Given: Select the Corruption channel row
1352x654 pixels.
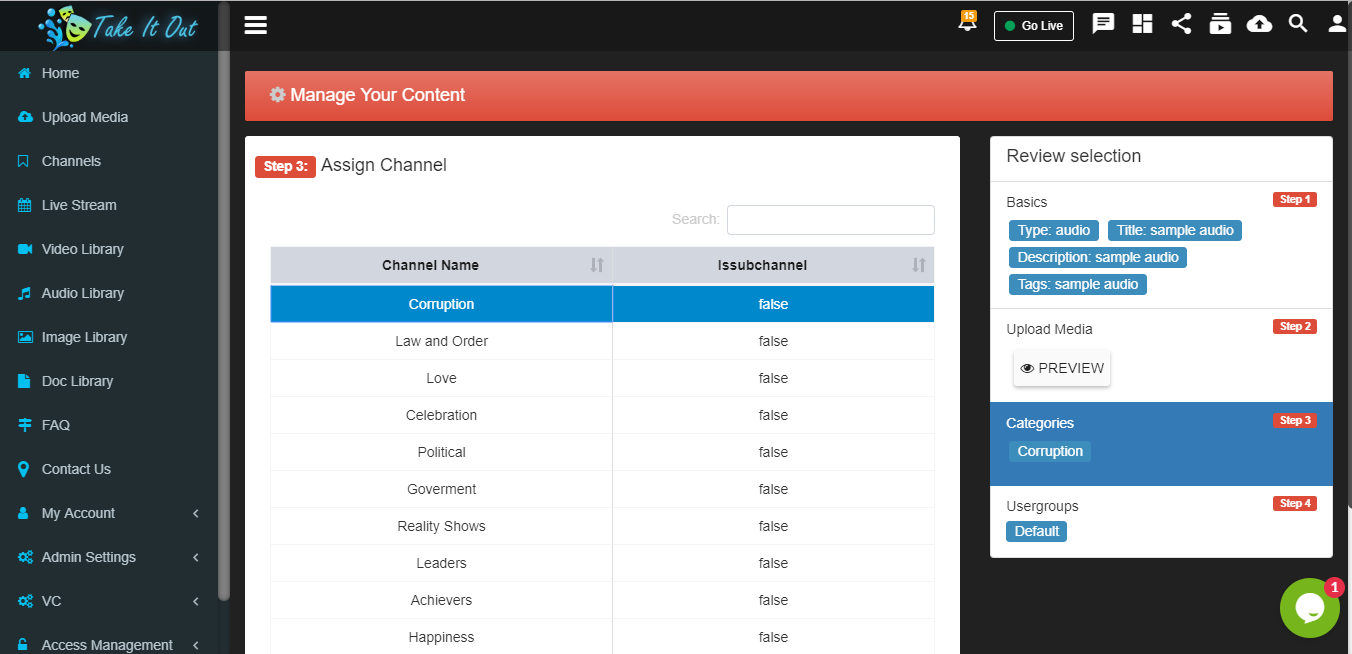Looking at the screenshot, I should (602, 304).
